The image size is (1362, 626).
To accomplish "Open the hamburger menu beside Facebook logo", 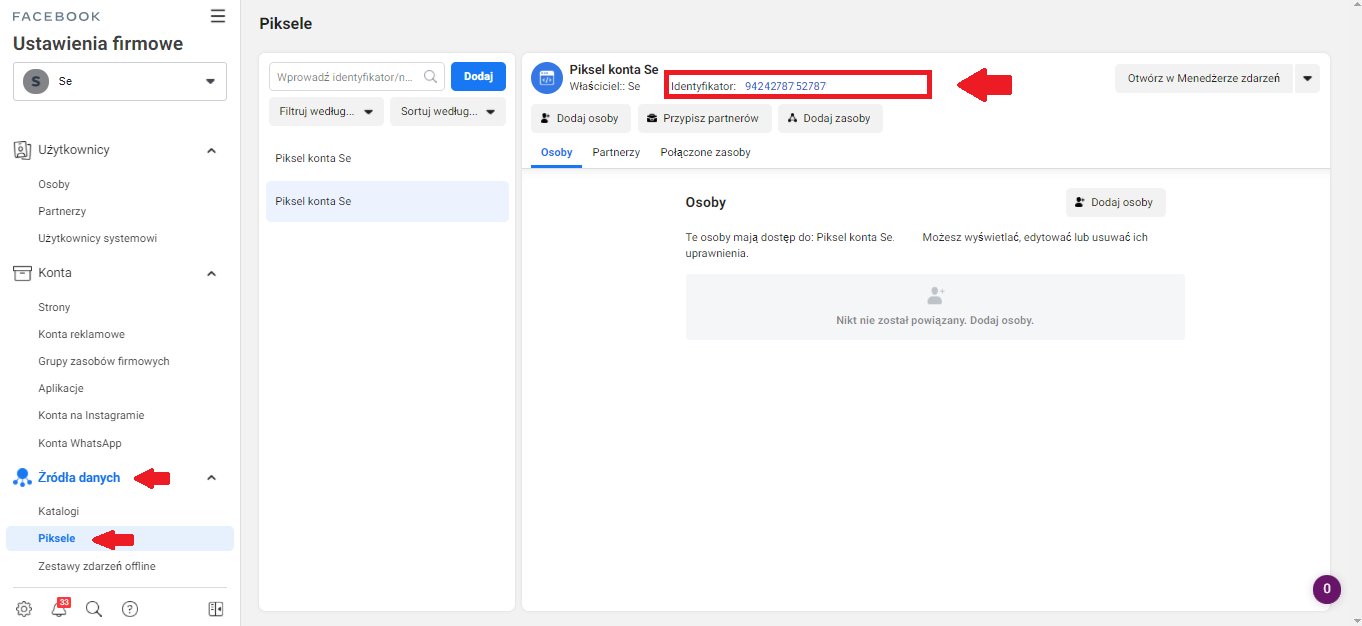I will click(x=218, y=16).
